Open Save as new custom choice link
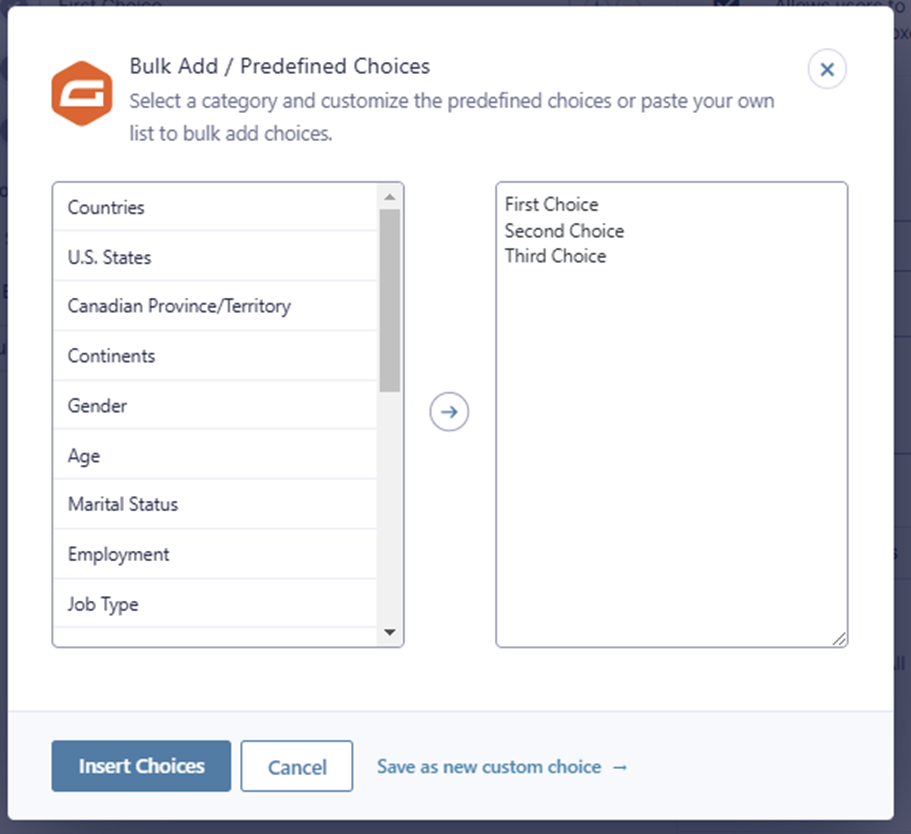Screen dimensions: 911x834 pyautogui.click(x=502, y=767)
